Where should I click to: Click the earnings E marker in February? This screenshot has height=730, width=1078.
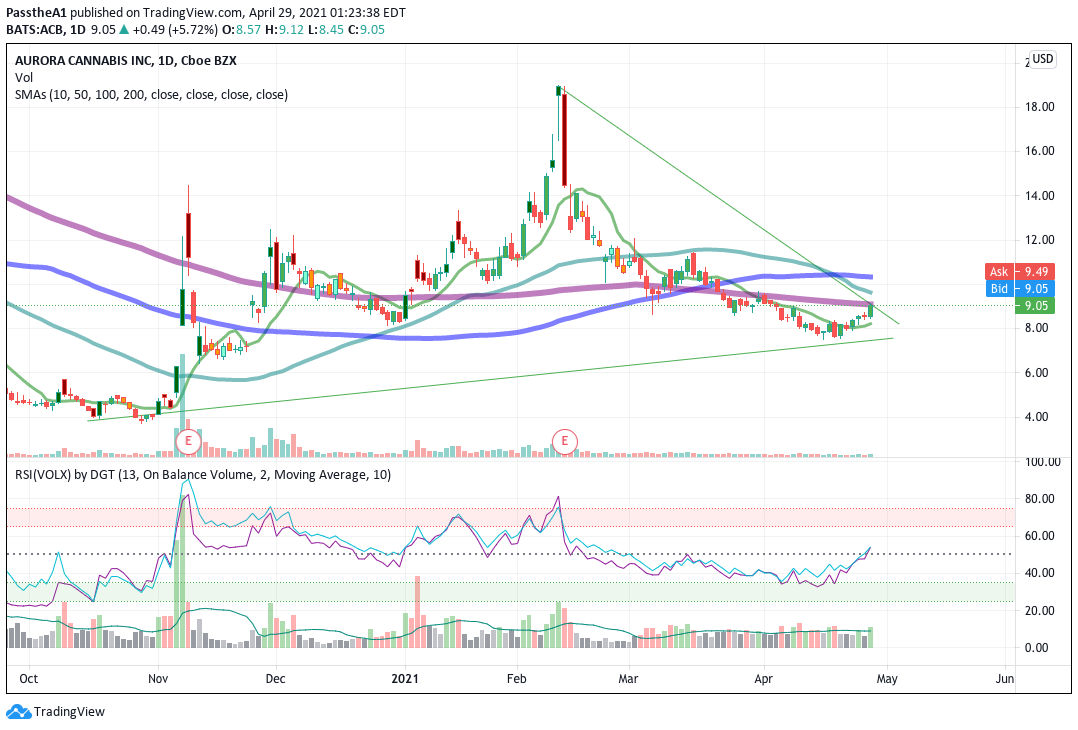pyautogui.click(x=564, y=441)
